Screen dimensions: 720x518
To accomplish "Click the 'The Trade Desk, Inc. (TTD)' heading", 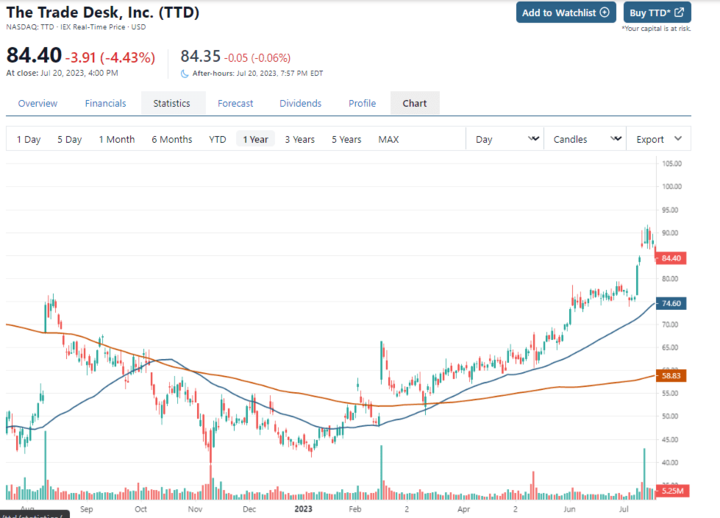I will tap(103, 12).
